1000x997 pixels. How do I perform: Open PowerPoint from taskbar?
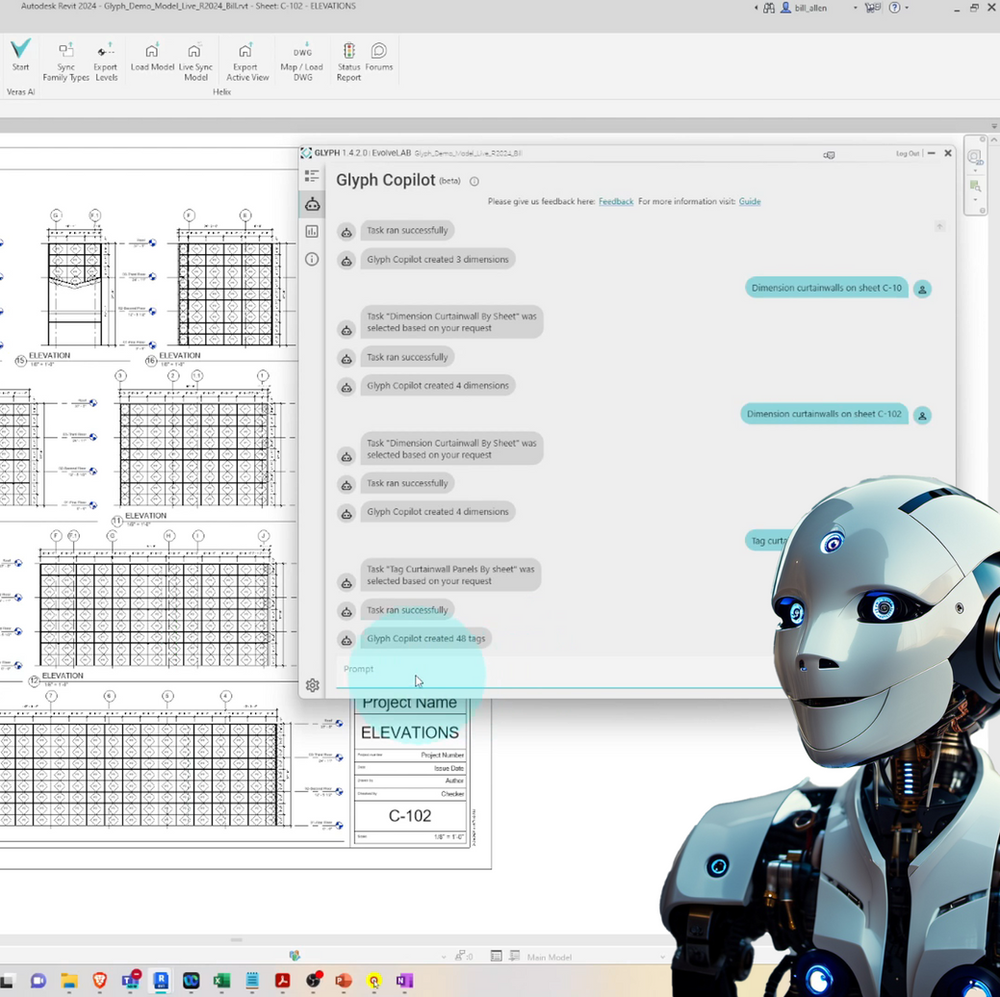coord(344,980)
